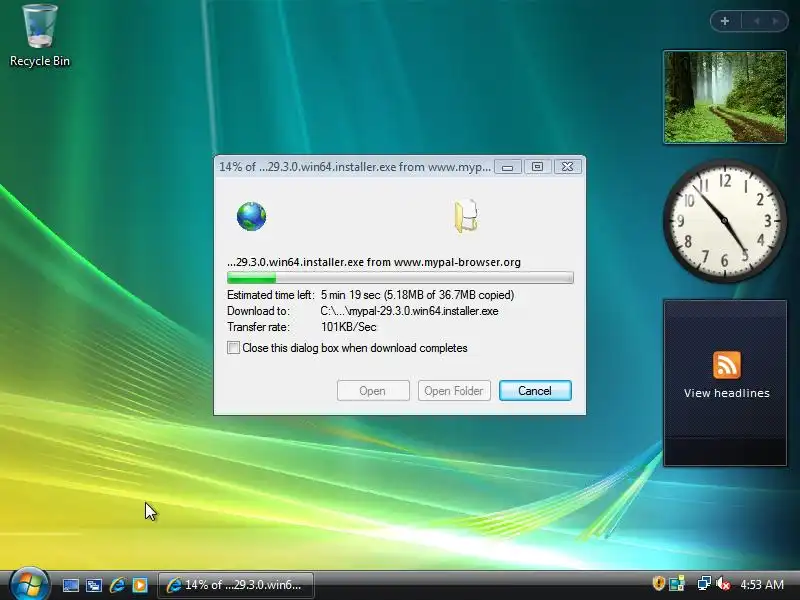Screen dimensions: 800x600
Task: Click Switch Between Windows quick launch icon
Action: (93, 585)
